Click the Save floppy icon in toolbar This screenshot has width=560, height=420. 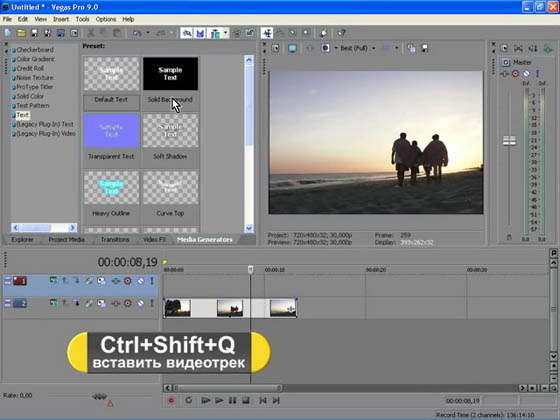pyautogui.click(x=34, y=33)
